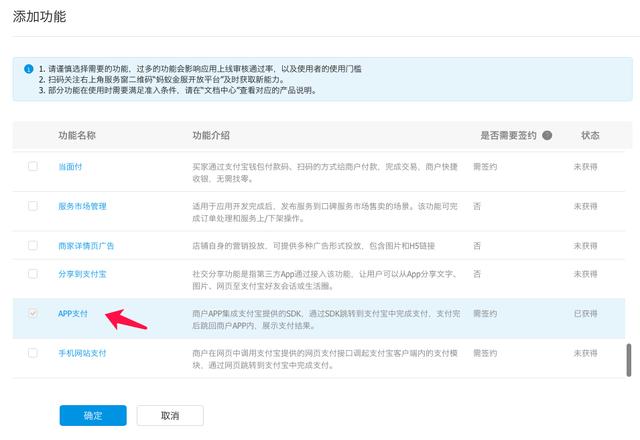The width and height of the screenshot is (640, 440).
Task: Click the 否 cell in 商家详情页广告 row
Action: point(477,246)
